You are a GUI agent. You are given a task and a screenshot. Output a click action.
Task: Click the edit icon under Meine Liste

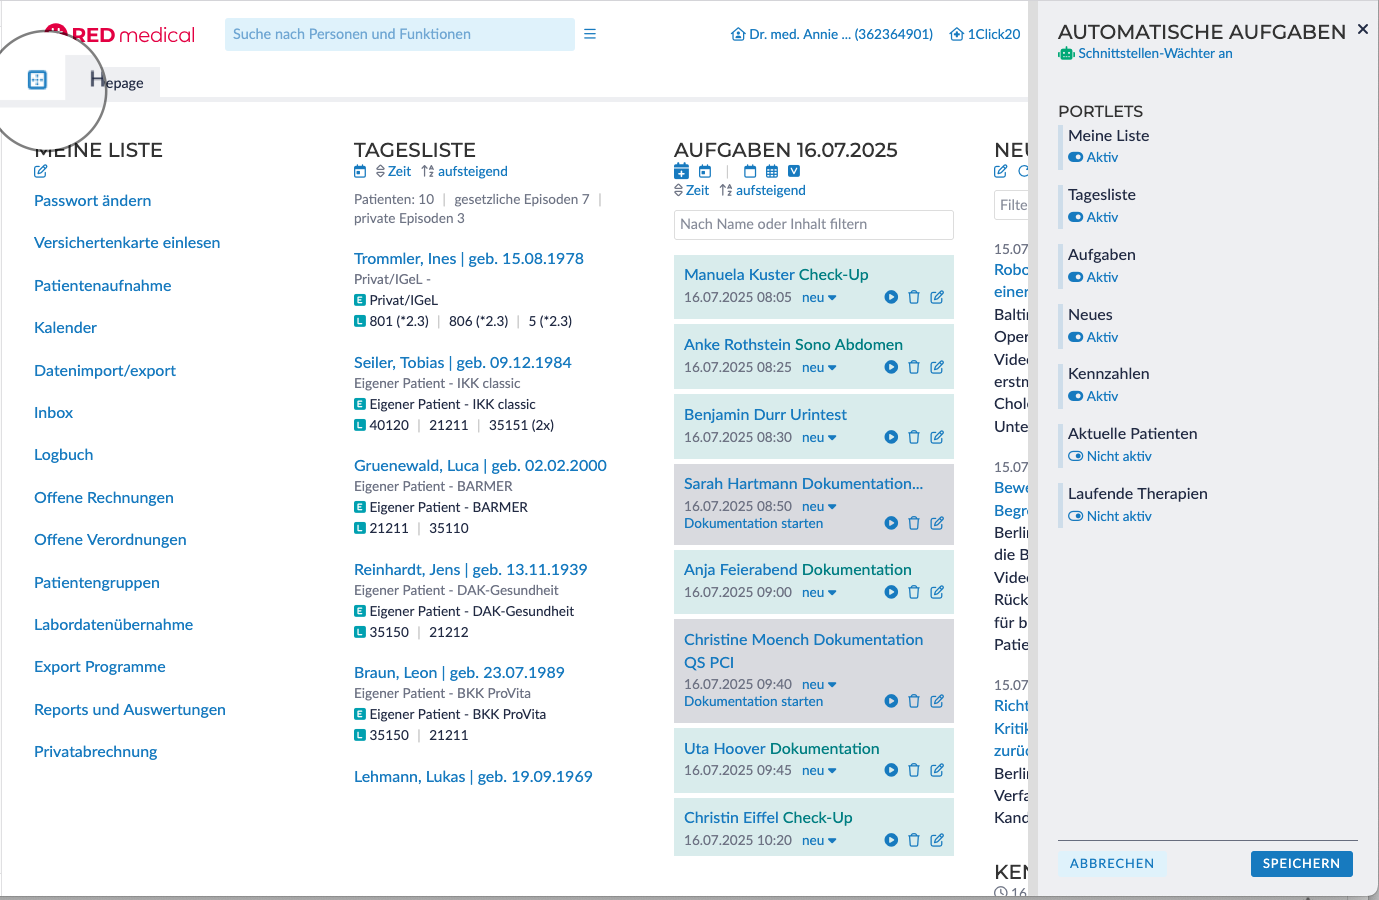pos(40,171)
